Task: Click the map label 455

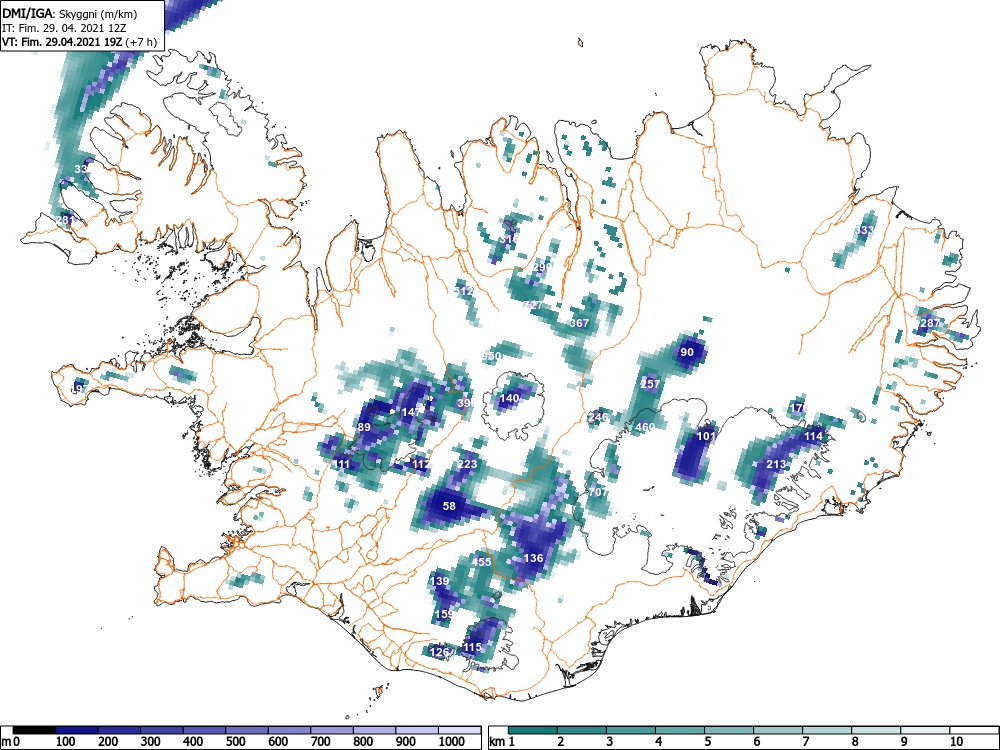Action: tap(482, 562)
